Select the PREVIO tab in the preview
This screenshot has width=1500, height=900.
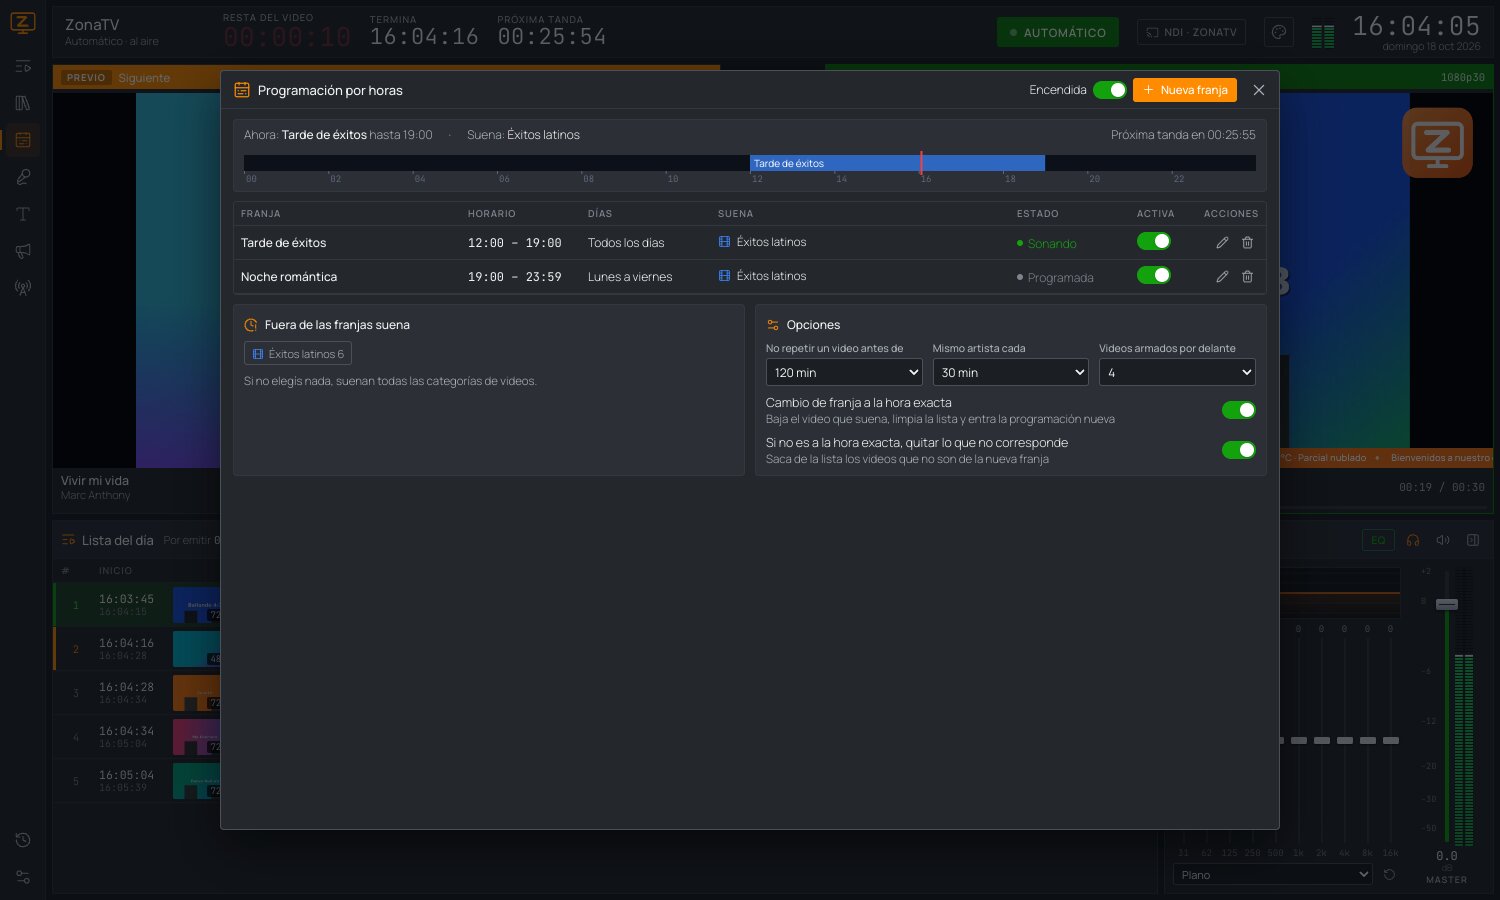click(x=86, y=78)
